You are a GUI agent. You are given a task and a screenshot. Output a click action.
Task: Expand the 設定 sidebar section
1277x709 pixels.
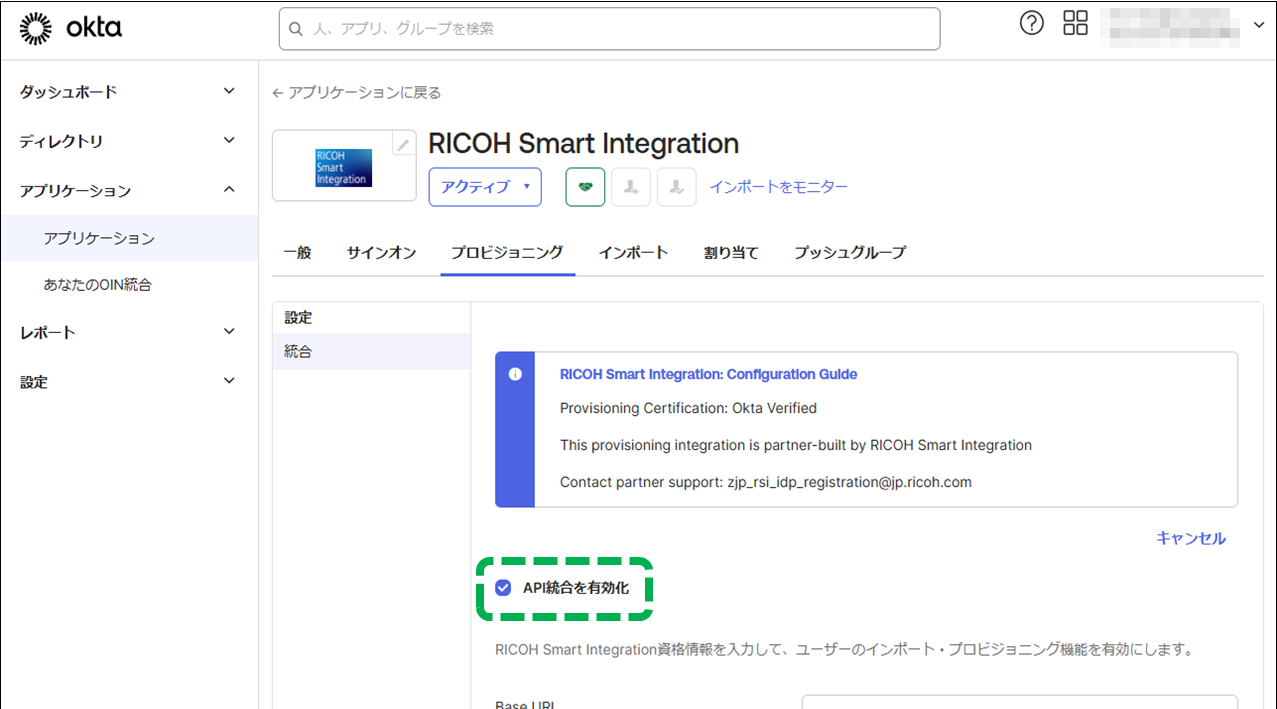129,382
